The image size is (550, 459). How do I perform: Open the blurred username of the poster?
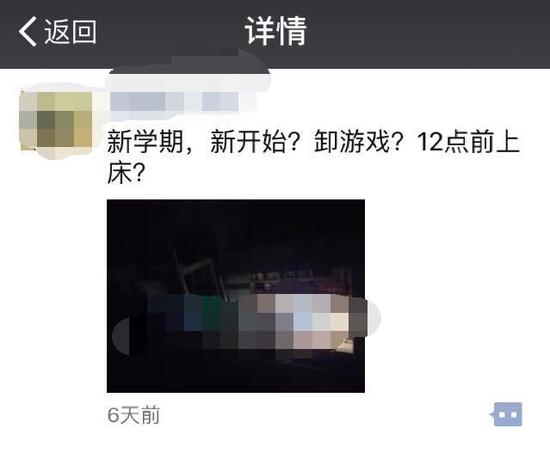click(174, 101)
